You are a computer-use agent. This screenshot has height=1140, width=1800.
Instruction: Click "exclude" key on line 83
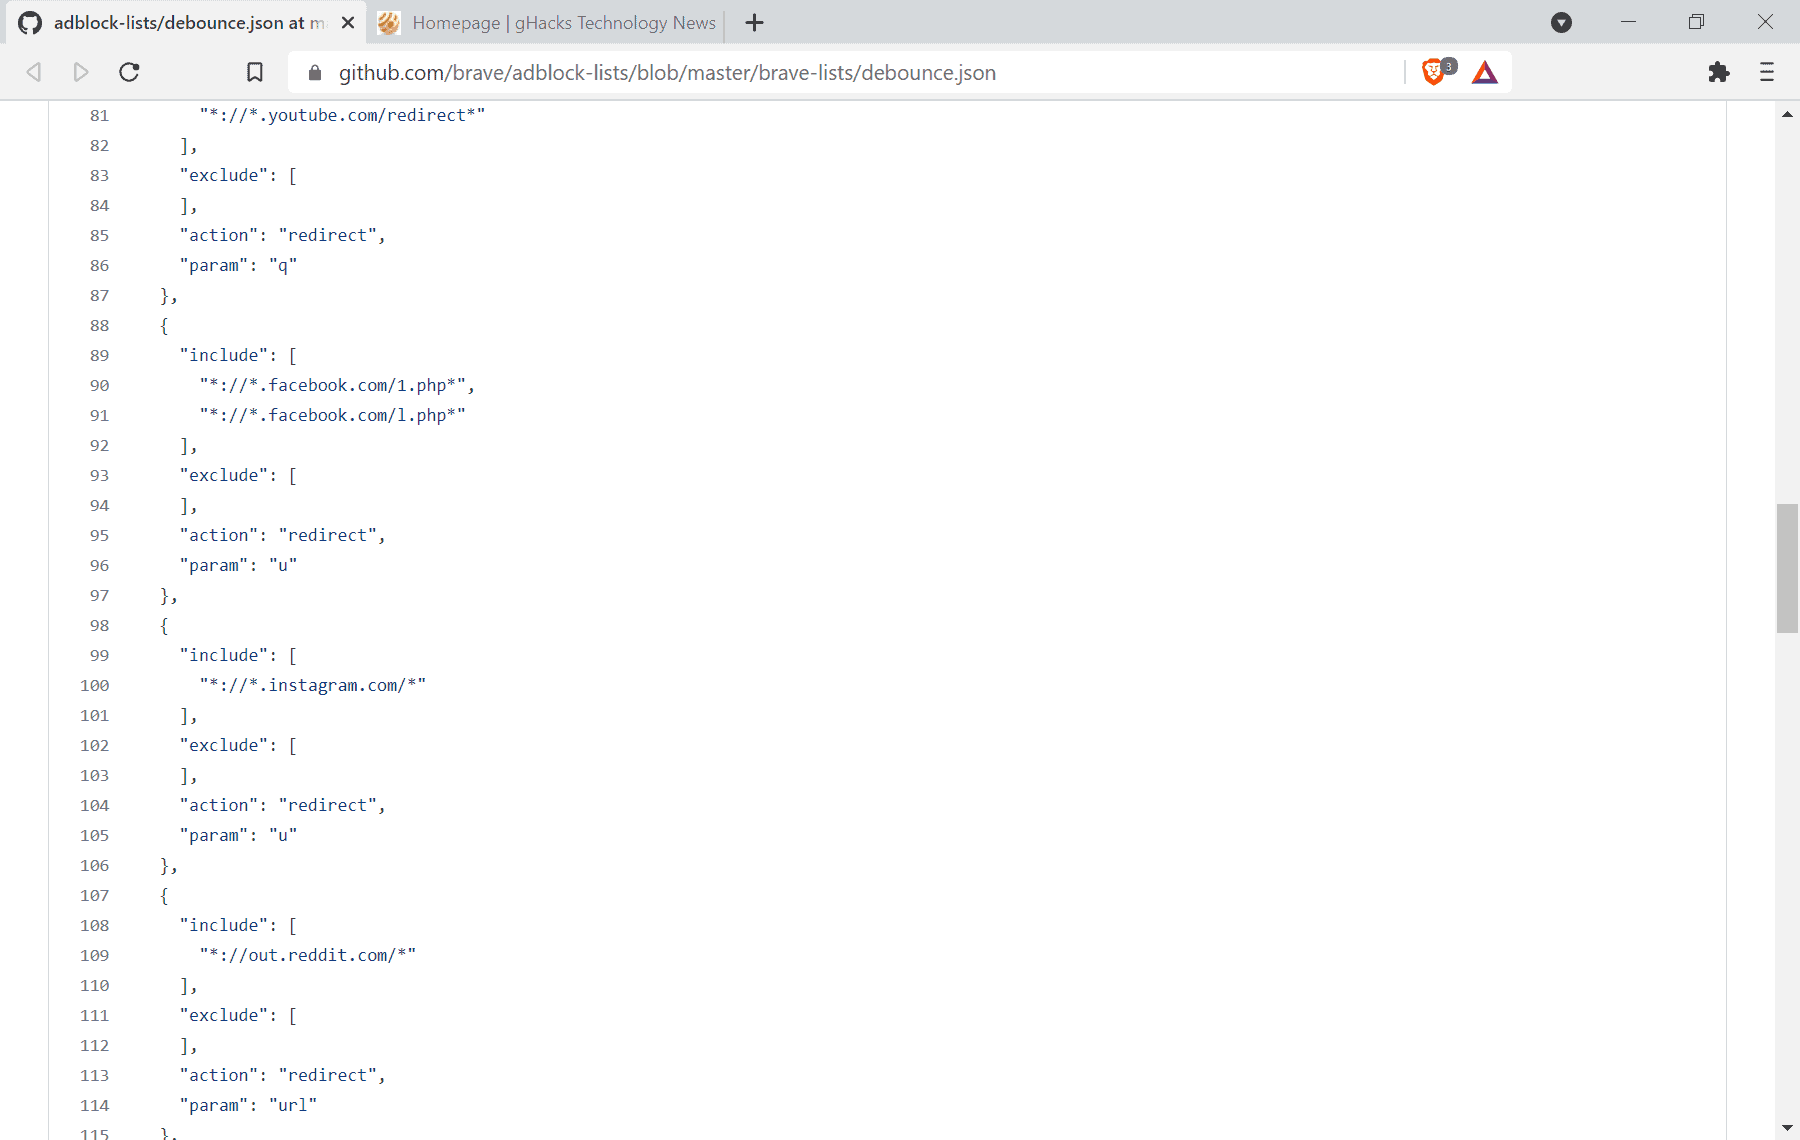click(223, 175)
